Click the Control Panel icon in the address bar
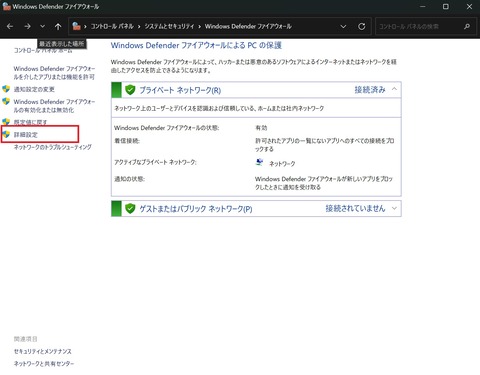Viewport: 480px width, 375px height. [76, 26]
